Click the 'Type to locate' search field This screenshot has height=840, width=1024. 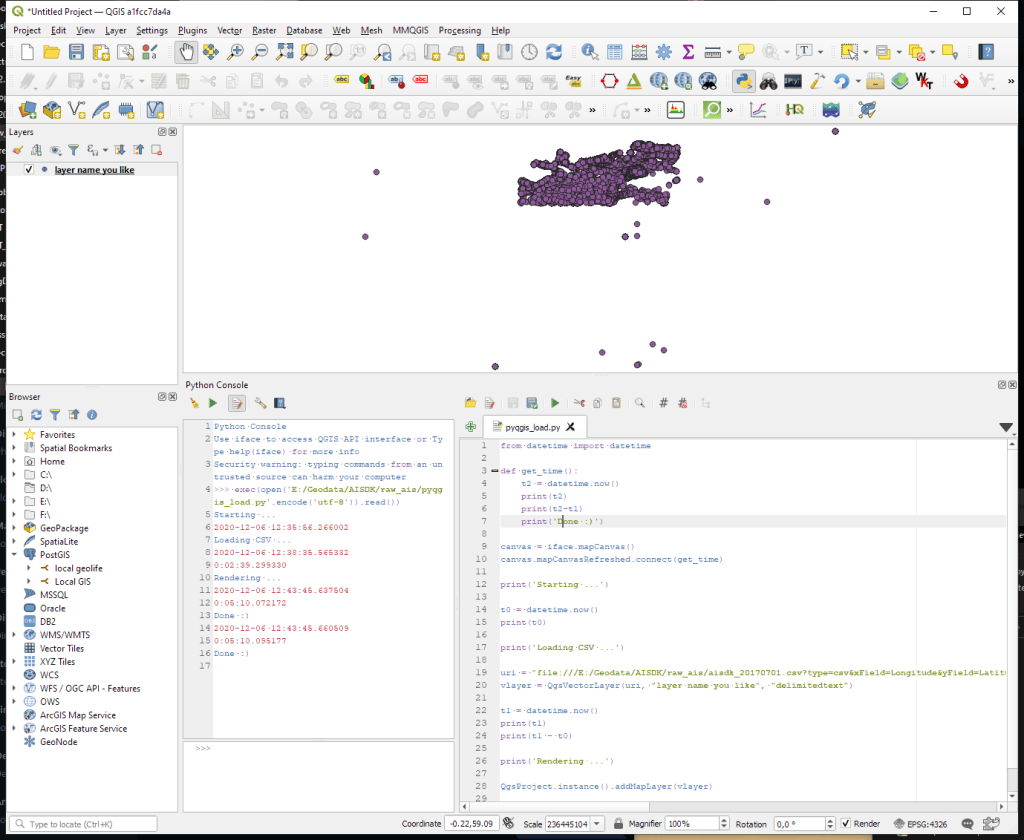click(84, 824)
